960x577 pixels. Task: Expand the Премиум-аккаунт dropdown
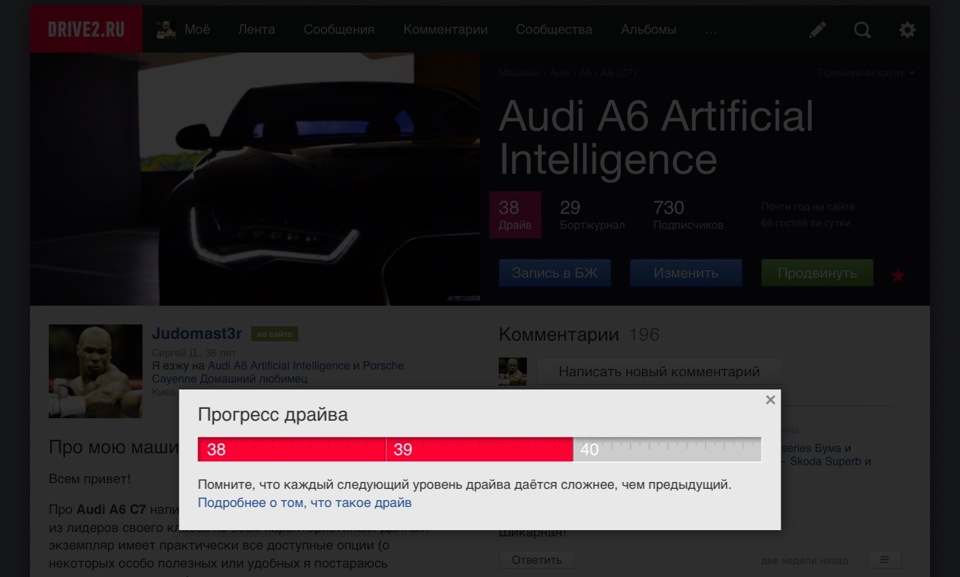click(867, 73)
